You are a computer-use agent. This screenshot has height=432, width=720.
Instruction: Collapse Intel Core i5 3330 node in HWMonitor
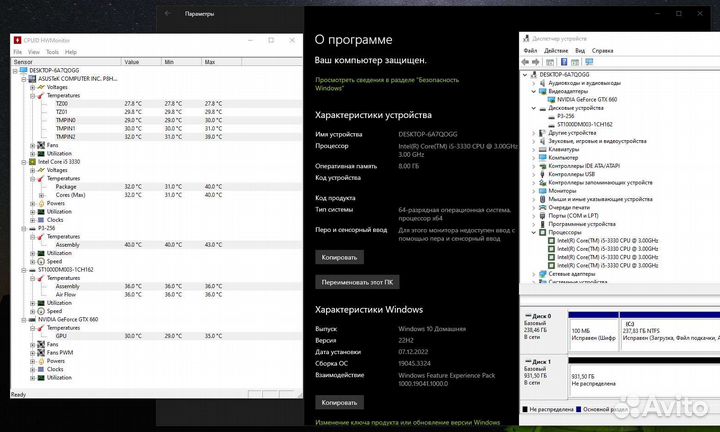tap(24, 162)
